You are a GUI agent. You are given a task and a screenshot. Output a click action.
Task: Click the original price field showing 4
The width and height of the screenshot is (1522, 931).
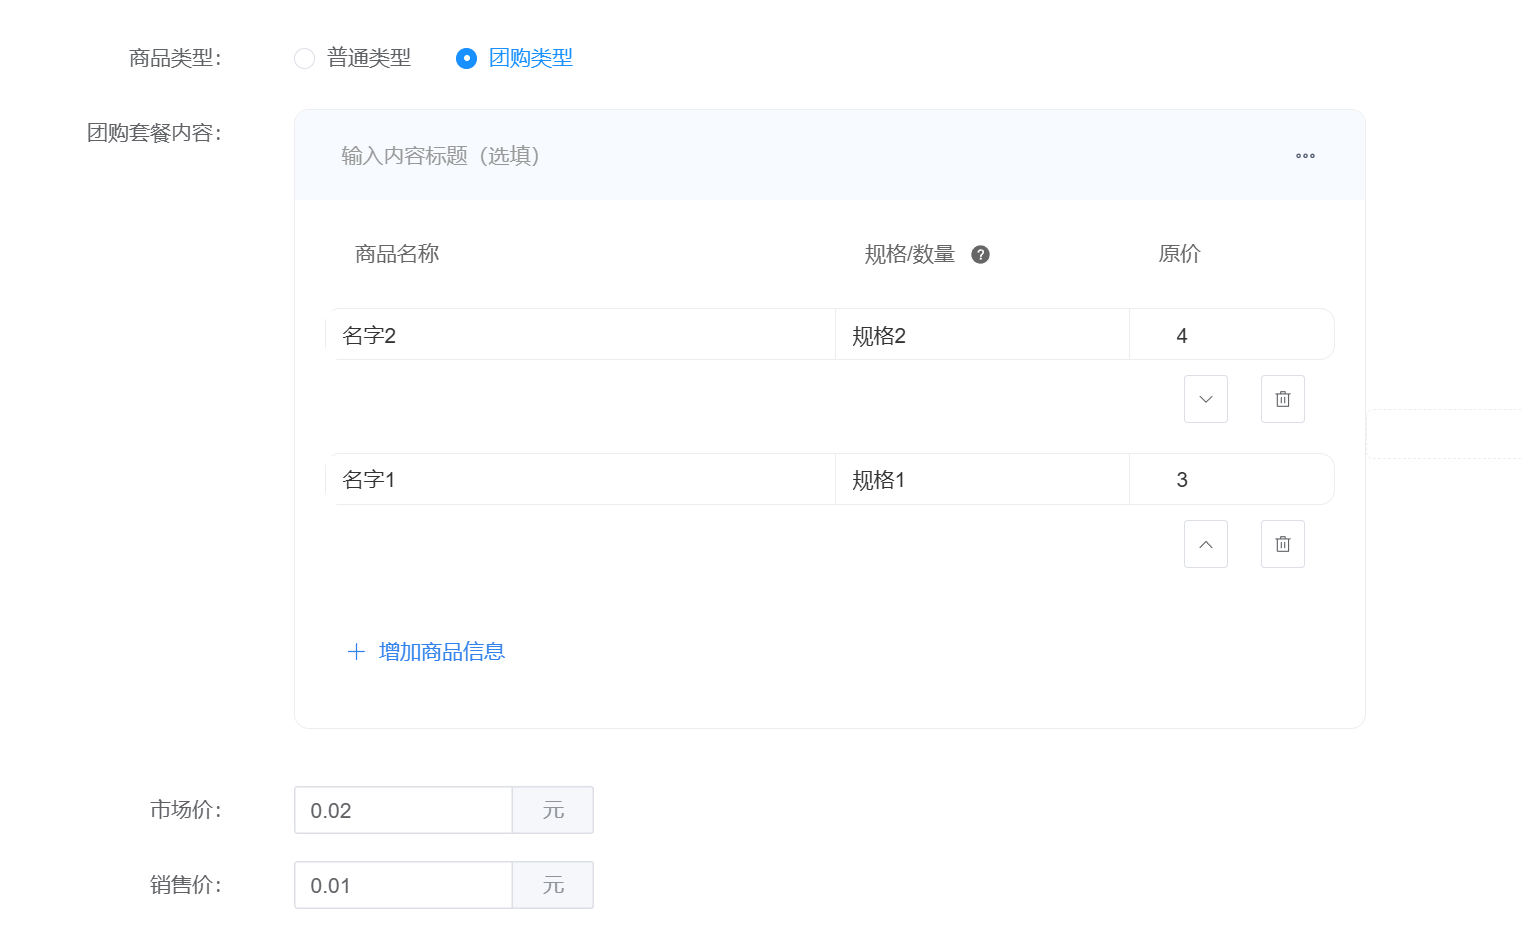pos(1230,335)
